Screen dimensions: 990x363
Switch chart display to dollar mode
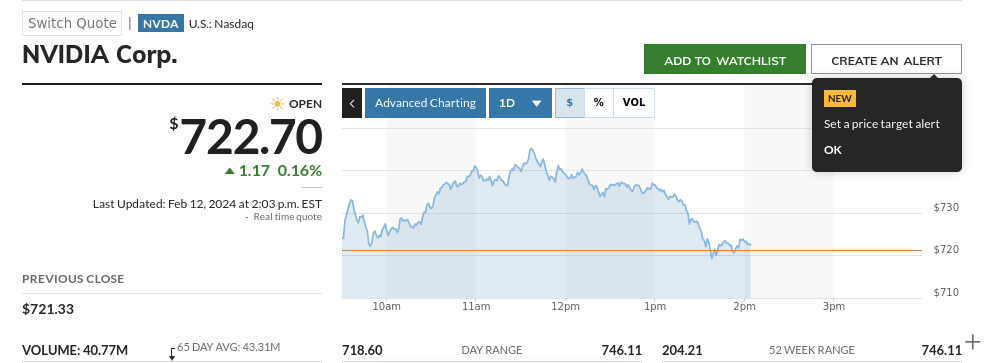[570, 102]
